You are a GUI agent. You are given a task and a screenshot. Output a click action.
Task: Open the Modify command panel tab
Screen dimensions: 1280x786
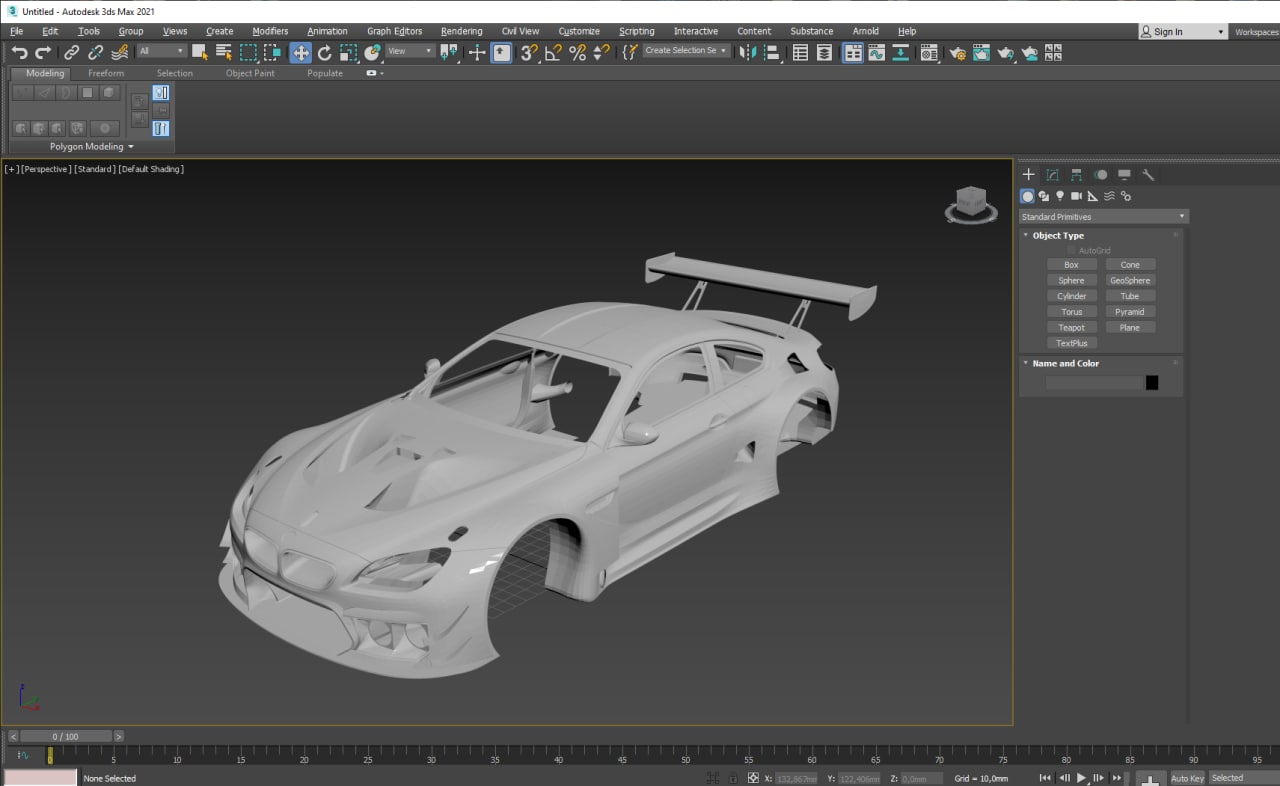(1052, 174)
